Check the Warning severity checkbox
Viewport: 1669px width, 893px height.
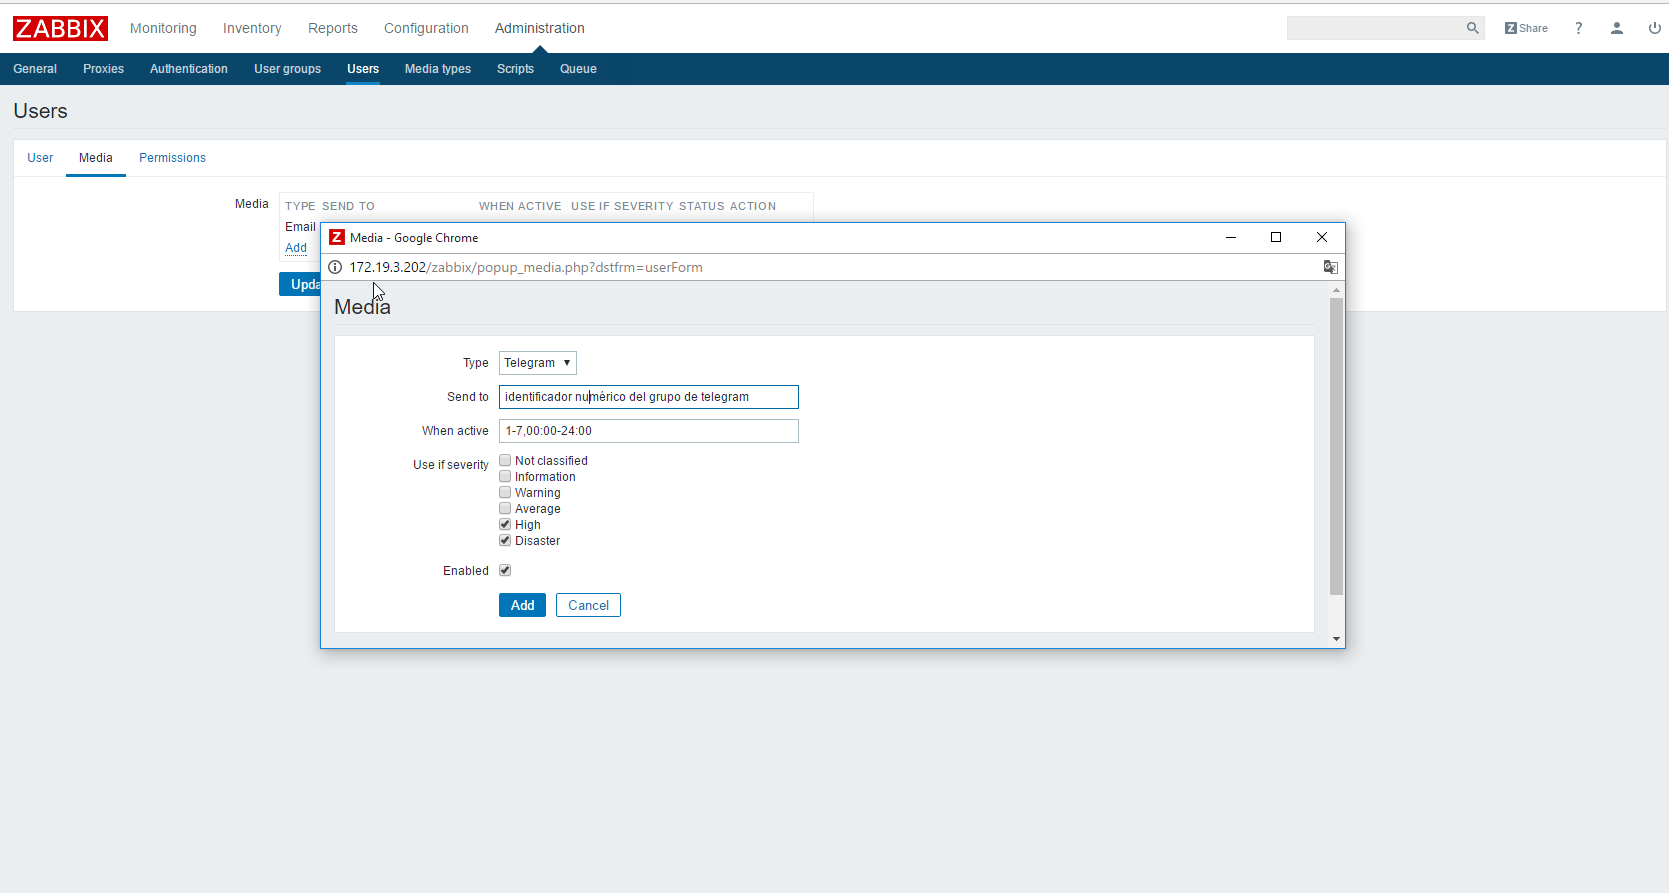click(x=505, y=493)
